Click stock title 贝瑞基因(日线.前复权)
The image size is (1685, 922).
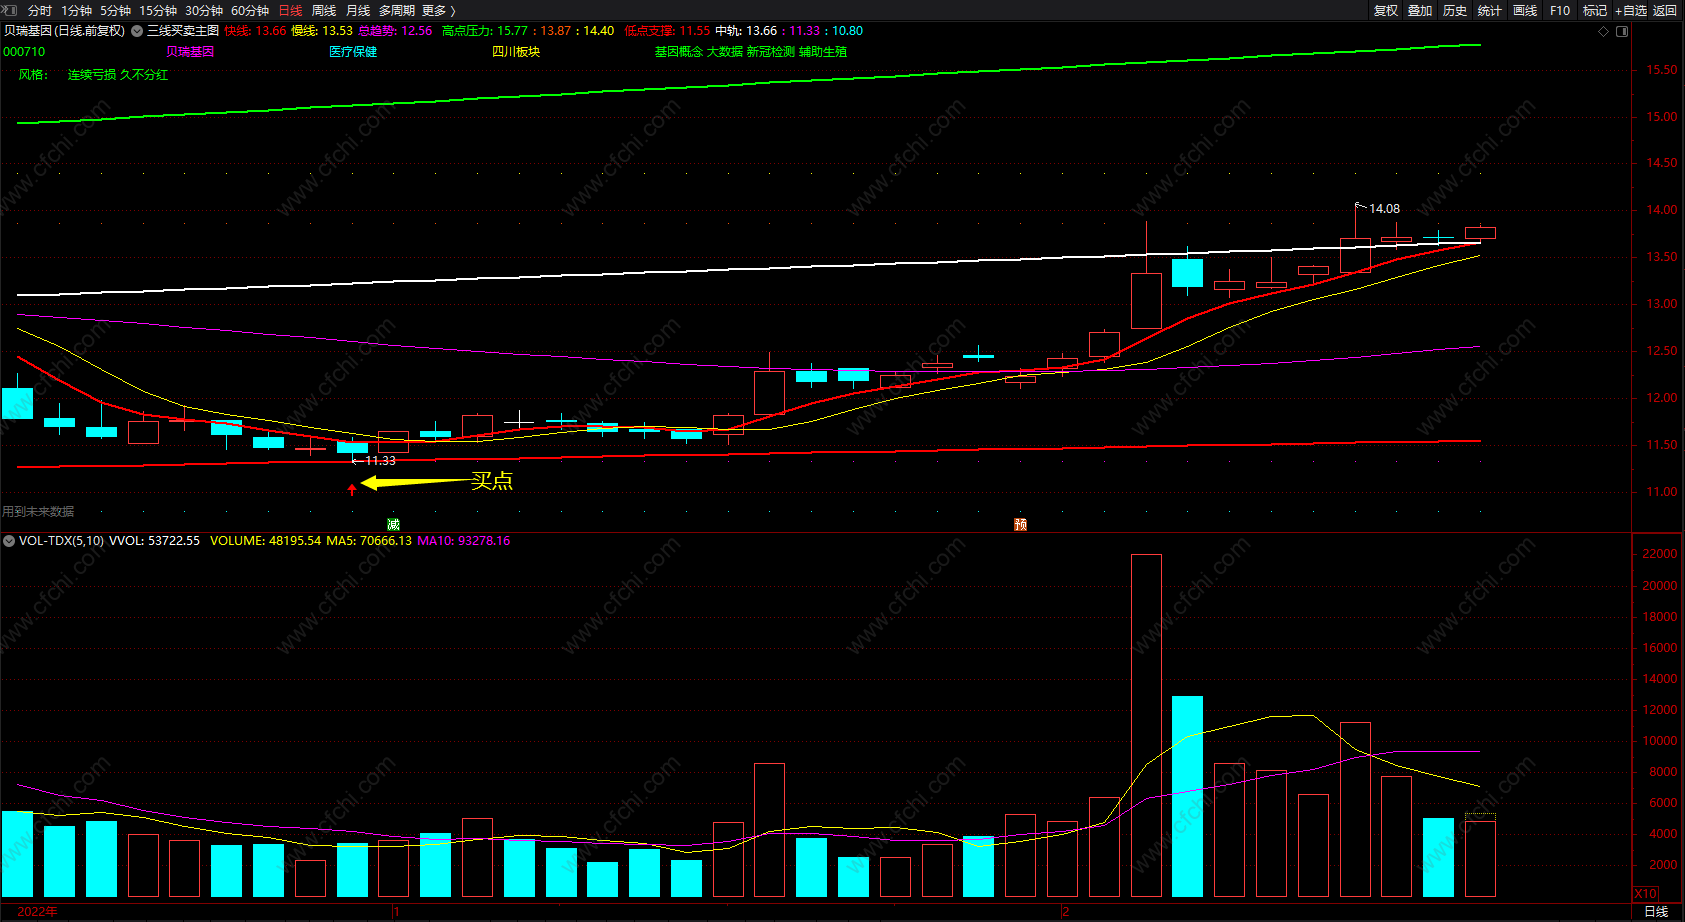pos(64,31)
